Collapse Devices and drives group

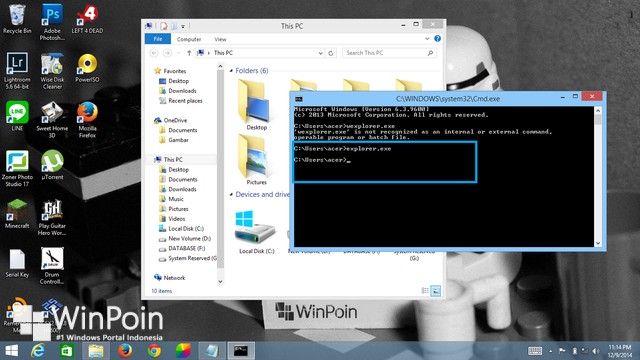tap(231, 194)
